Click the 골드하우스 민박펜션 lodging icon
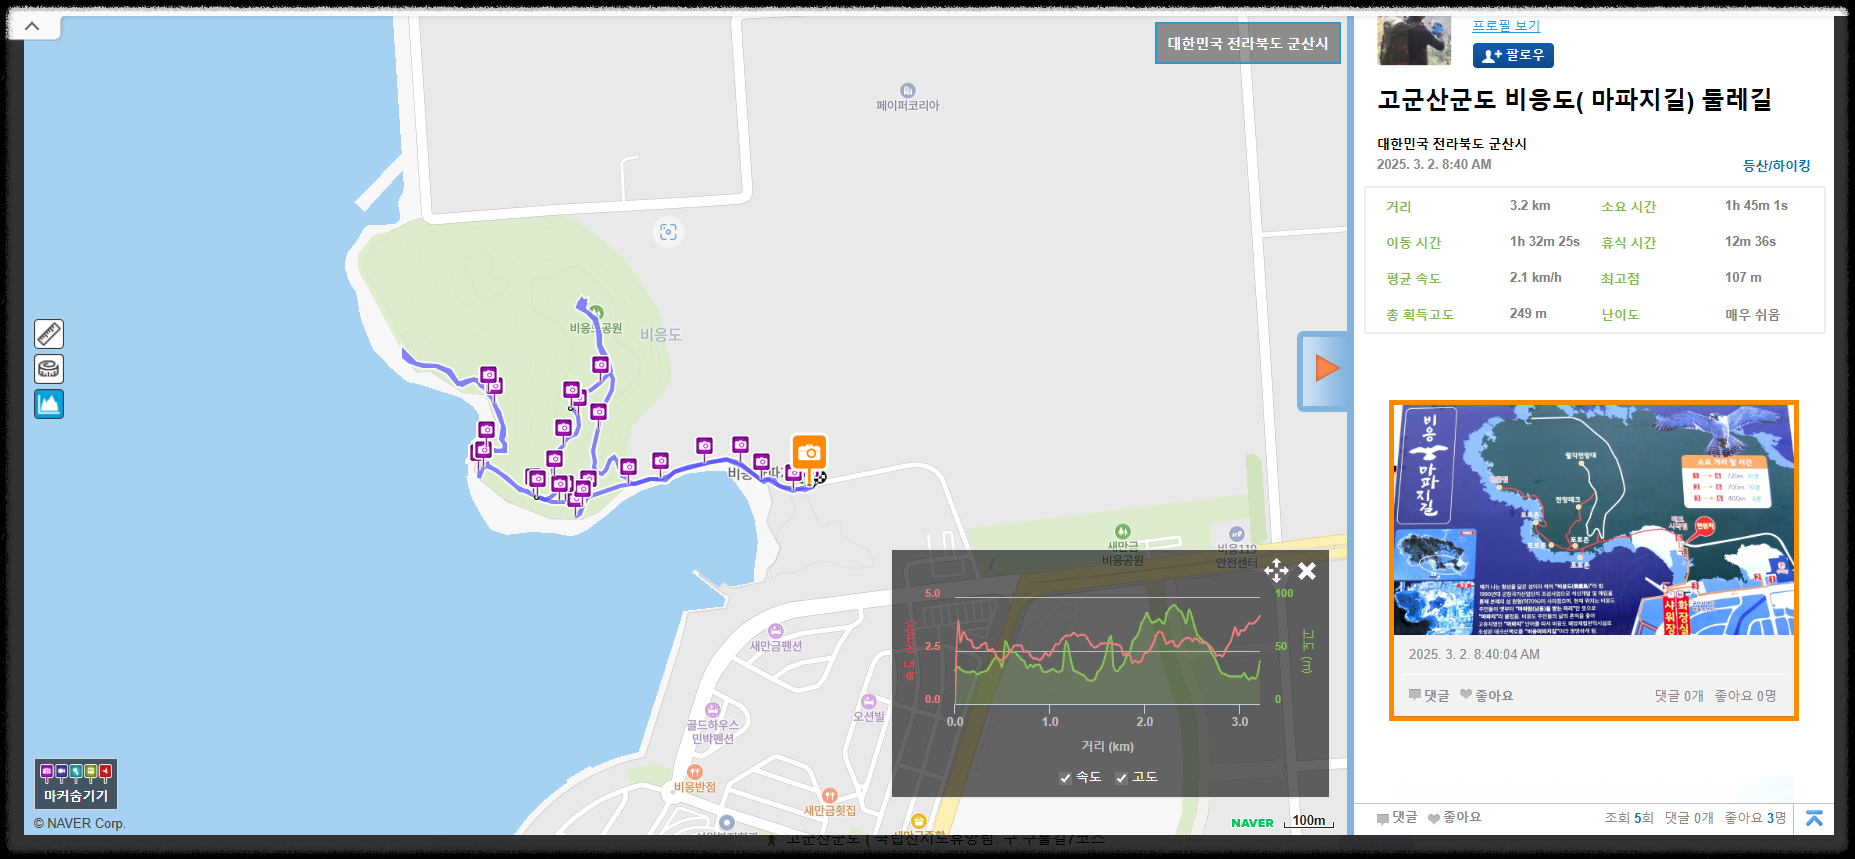The image size is (1855, 859). point(713,710)
